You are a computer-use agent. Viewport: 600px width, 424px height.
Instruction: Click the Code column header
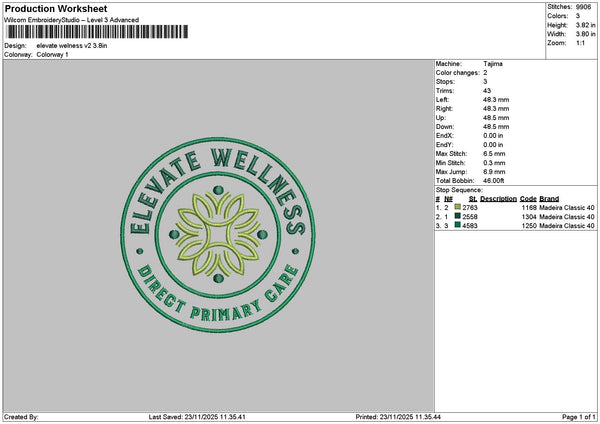coord(528,199)
